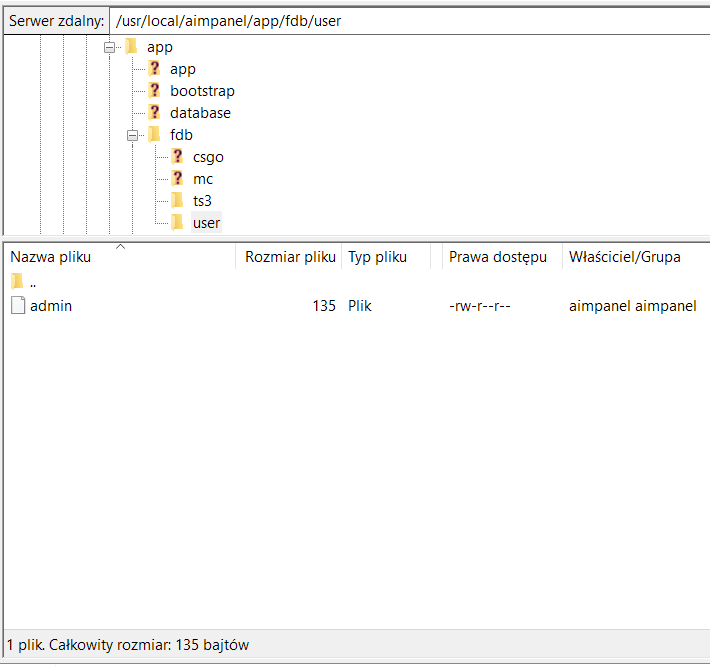Sort by Nazwa pliku column
The width and height of the screenshot is (710, 666).
pos(50,257)
